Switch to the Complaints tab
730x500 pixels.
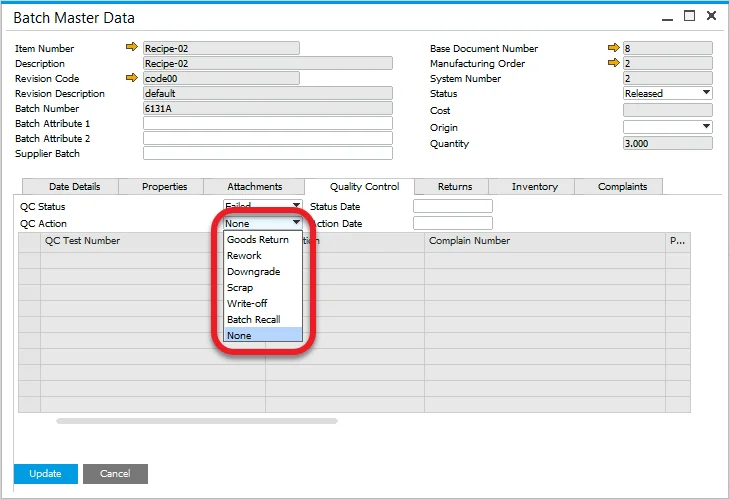(622, 187)
